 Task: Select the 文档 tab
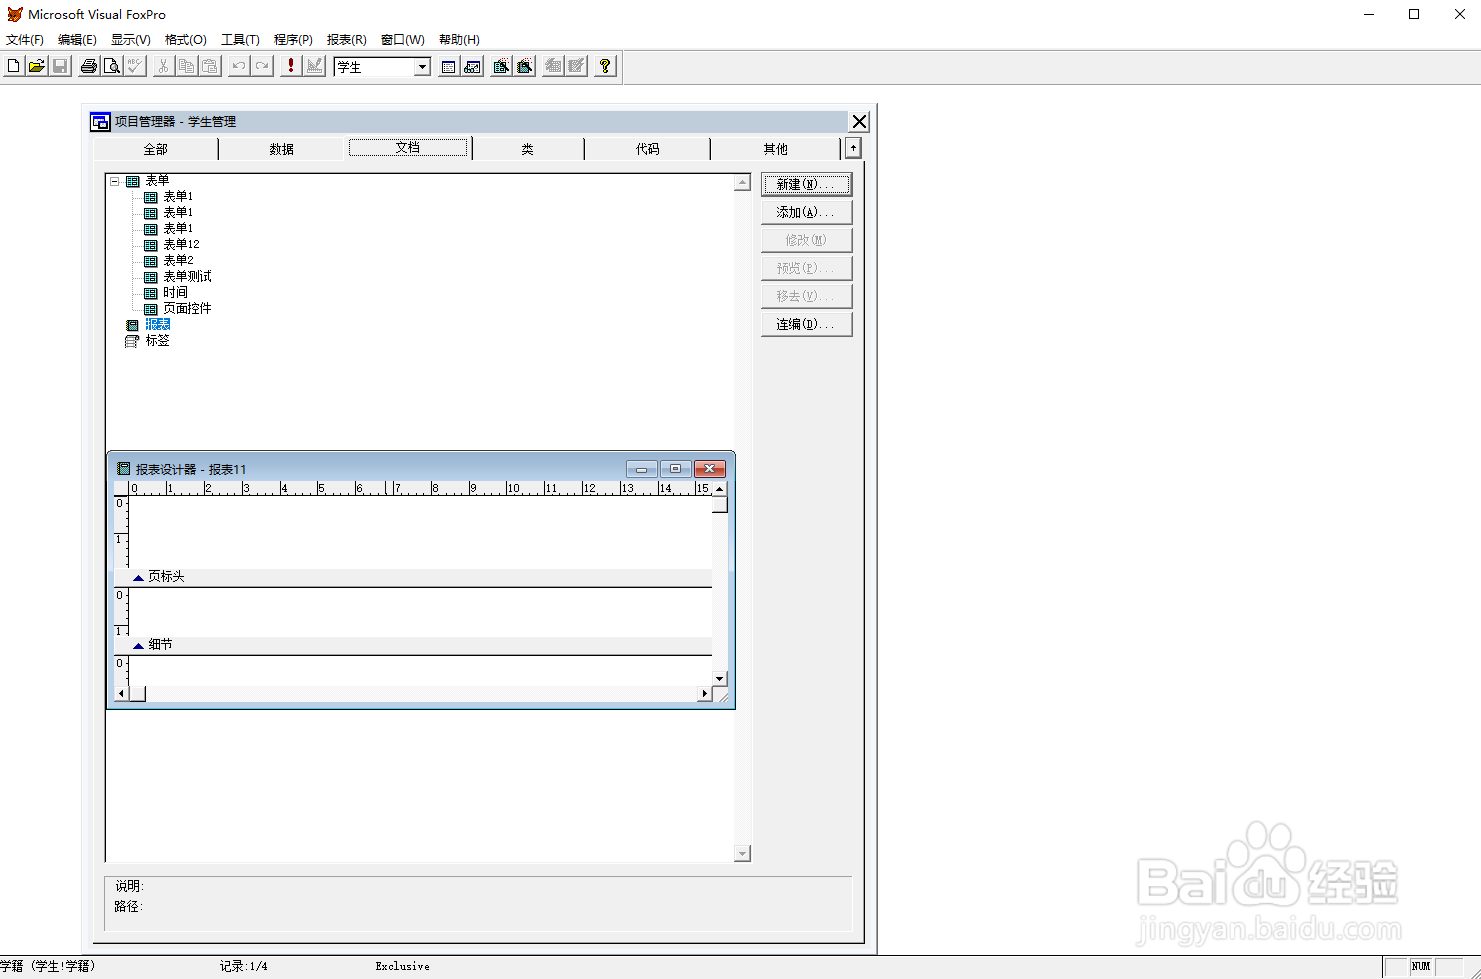click(407, 147)
